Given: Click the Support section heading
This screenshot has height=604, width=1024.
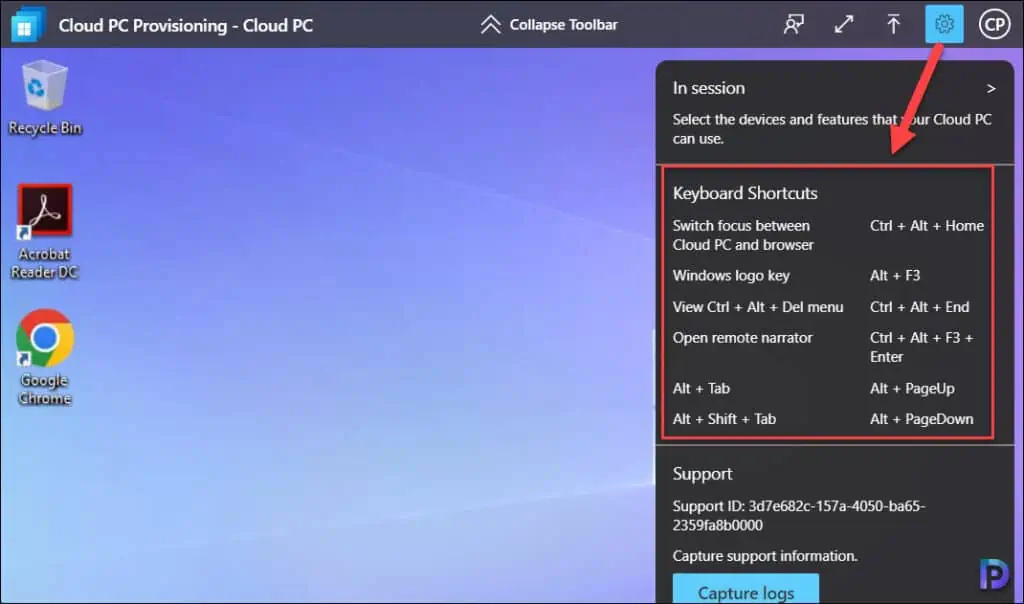Looking at the screenshot, I should pos(702,473).
